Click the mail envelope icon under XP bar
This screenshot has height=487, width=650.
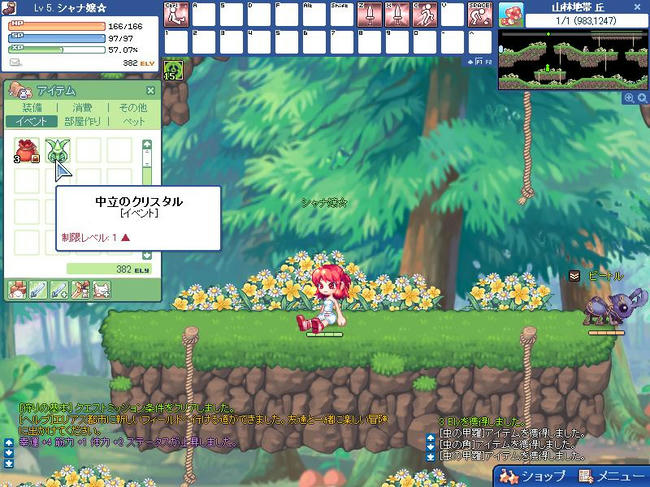coord(15,63)
